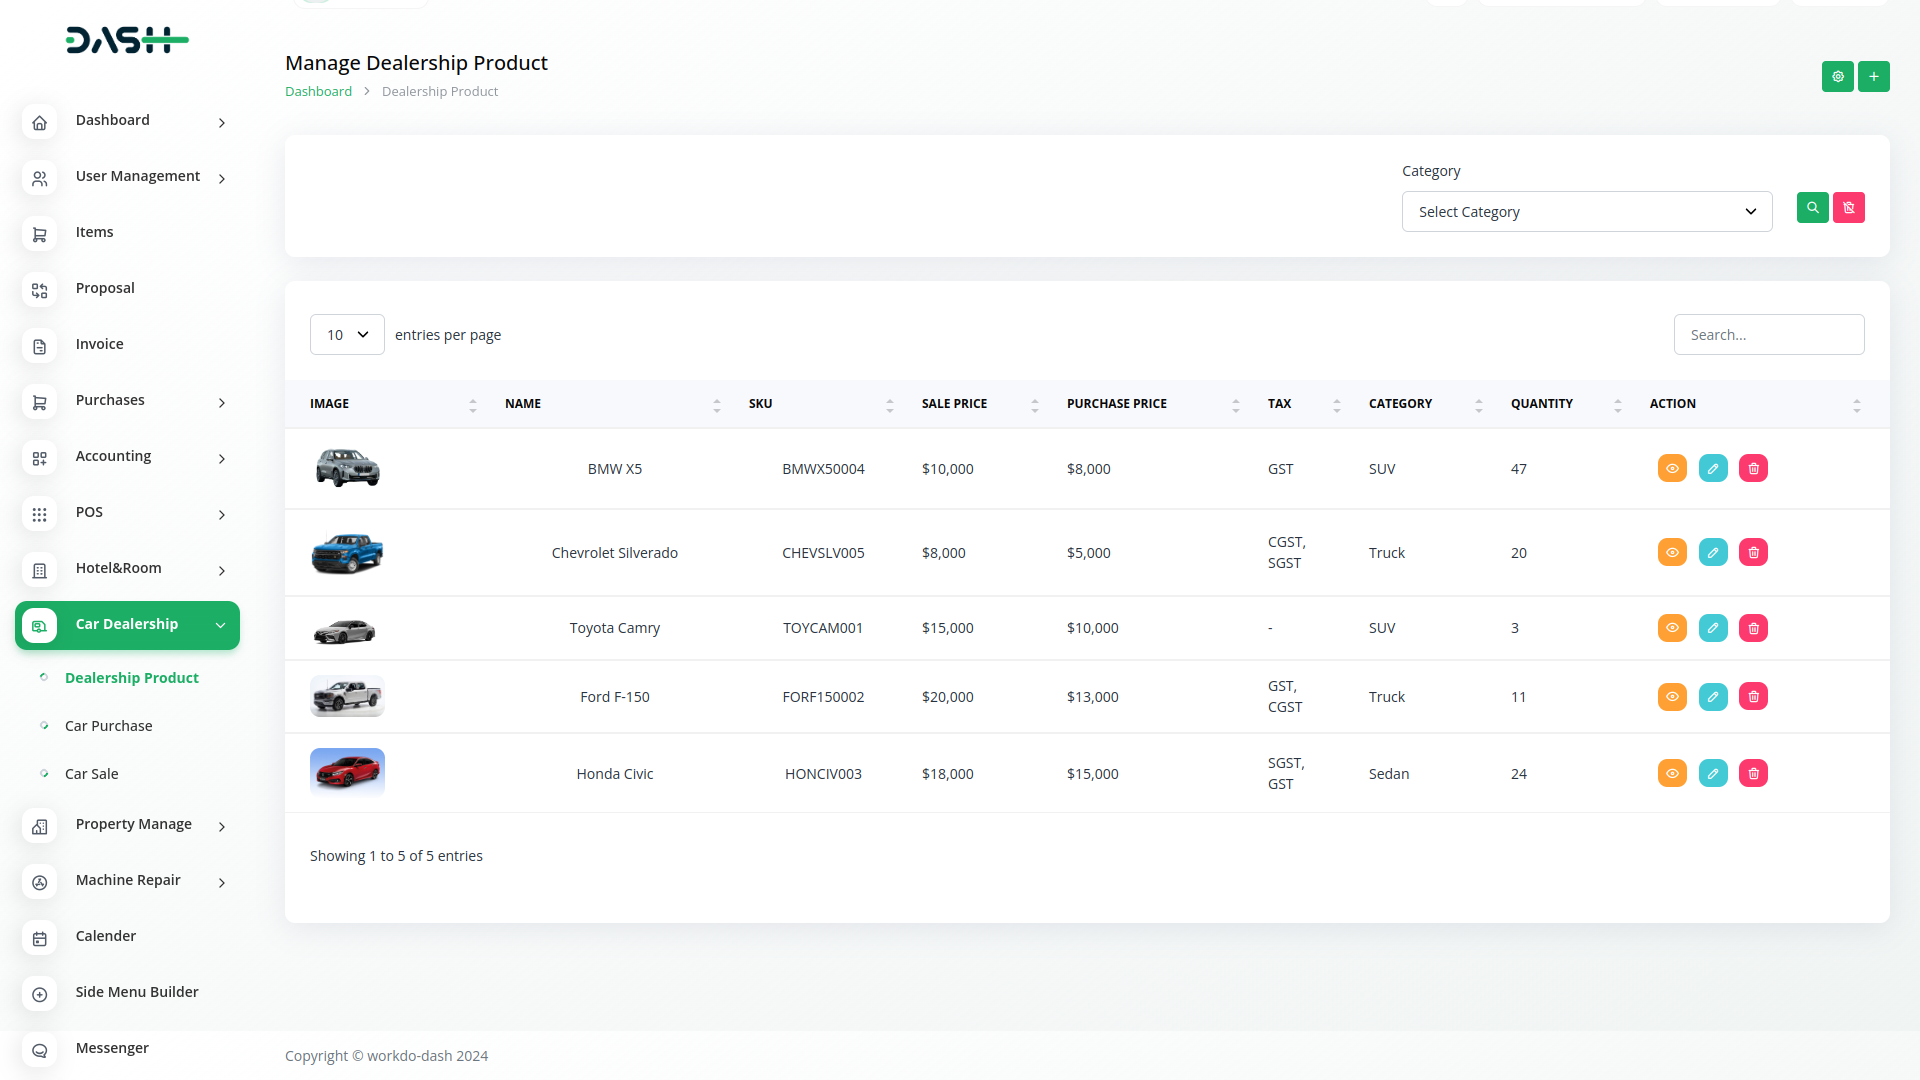Open the Select Category dropdown
Viewport: 1920px width, 1080px height.
coord(1586,212)
